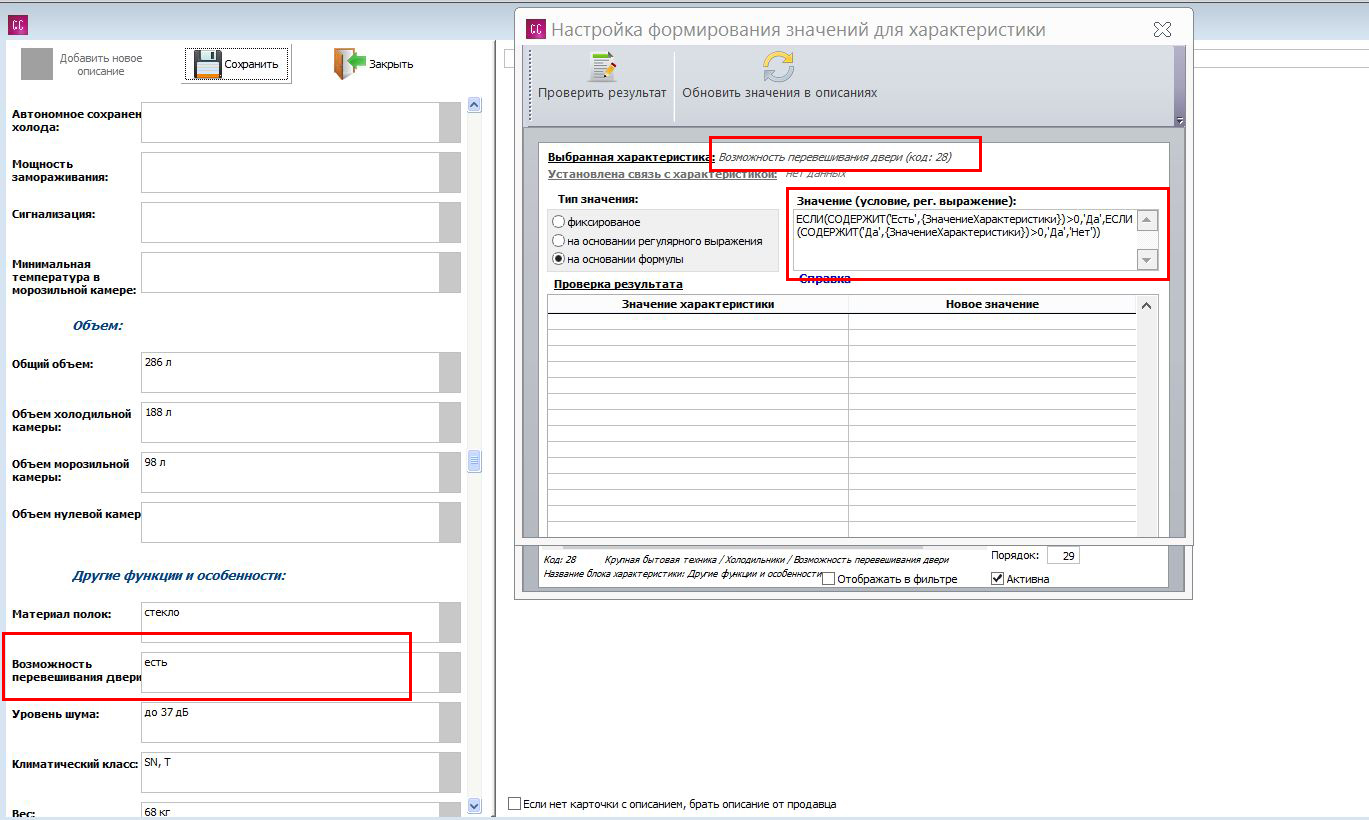The width and height of the screenshot is (1369, 820).
Task: Click formula box scroll down arrow
Action: [x=1148, y=260]
